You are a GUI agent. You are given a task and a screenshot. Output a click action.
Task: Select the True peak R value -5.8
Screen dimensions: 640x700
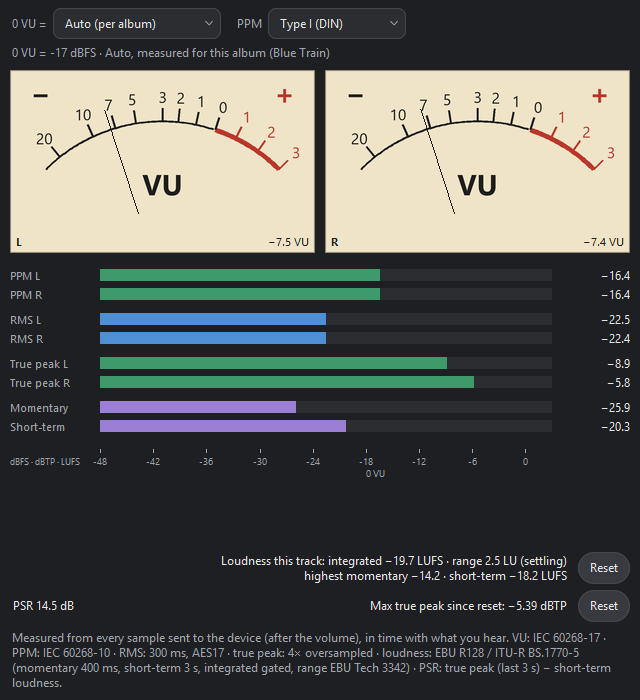[x=619, y=383]
